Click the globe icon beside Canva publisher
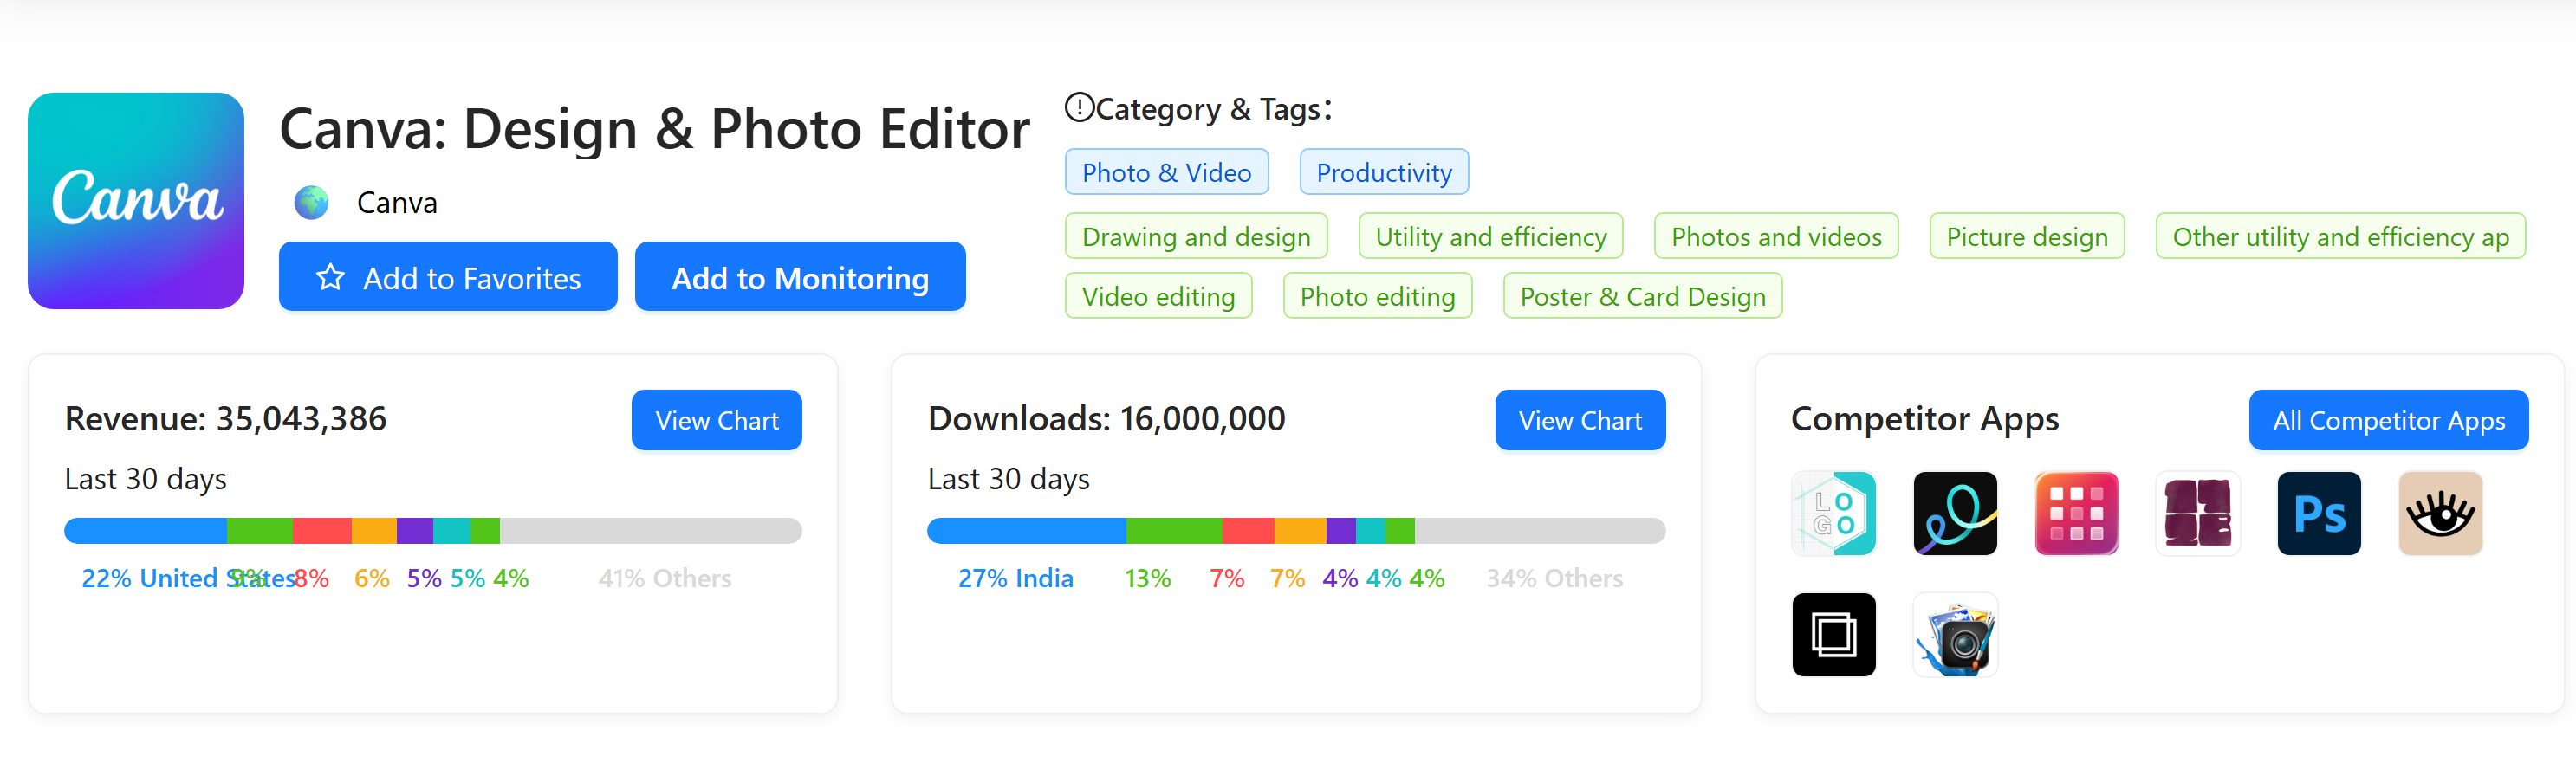The height and width of the screenshot is (782, 2576). pos(311,203)
